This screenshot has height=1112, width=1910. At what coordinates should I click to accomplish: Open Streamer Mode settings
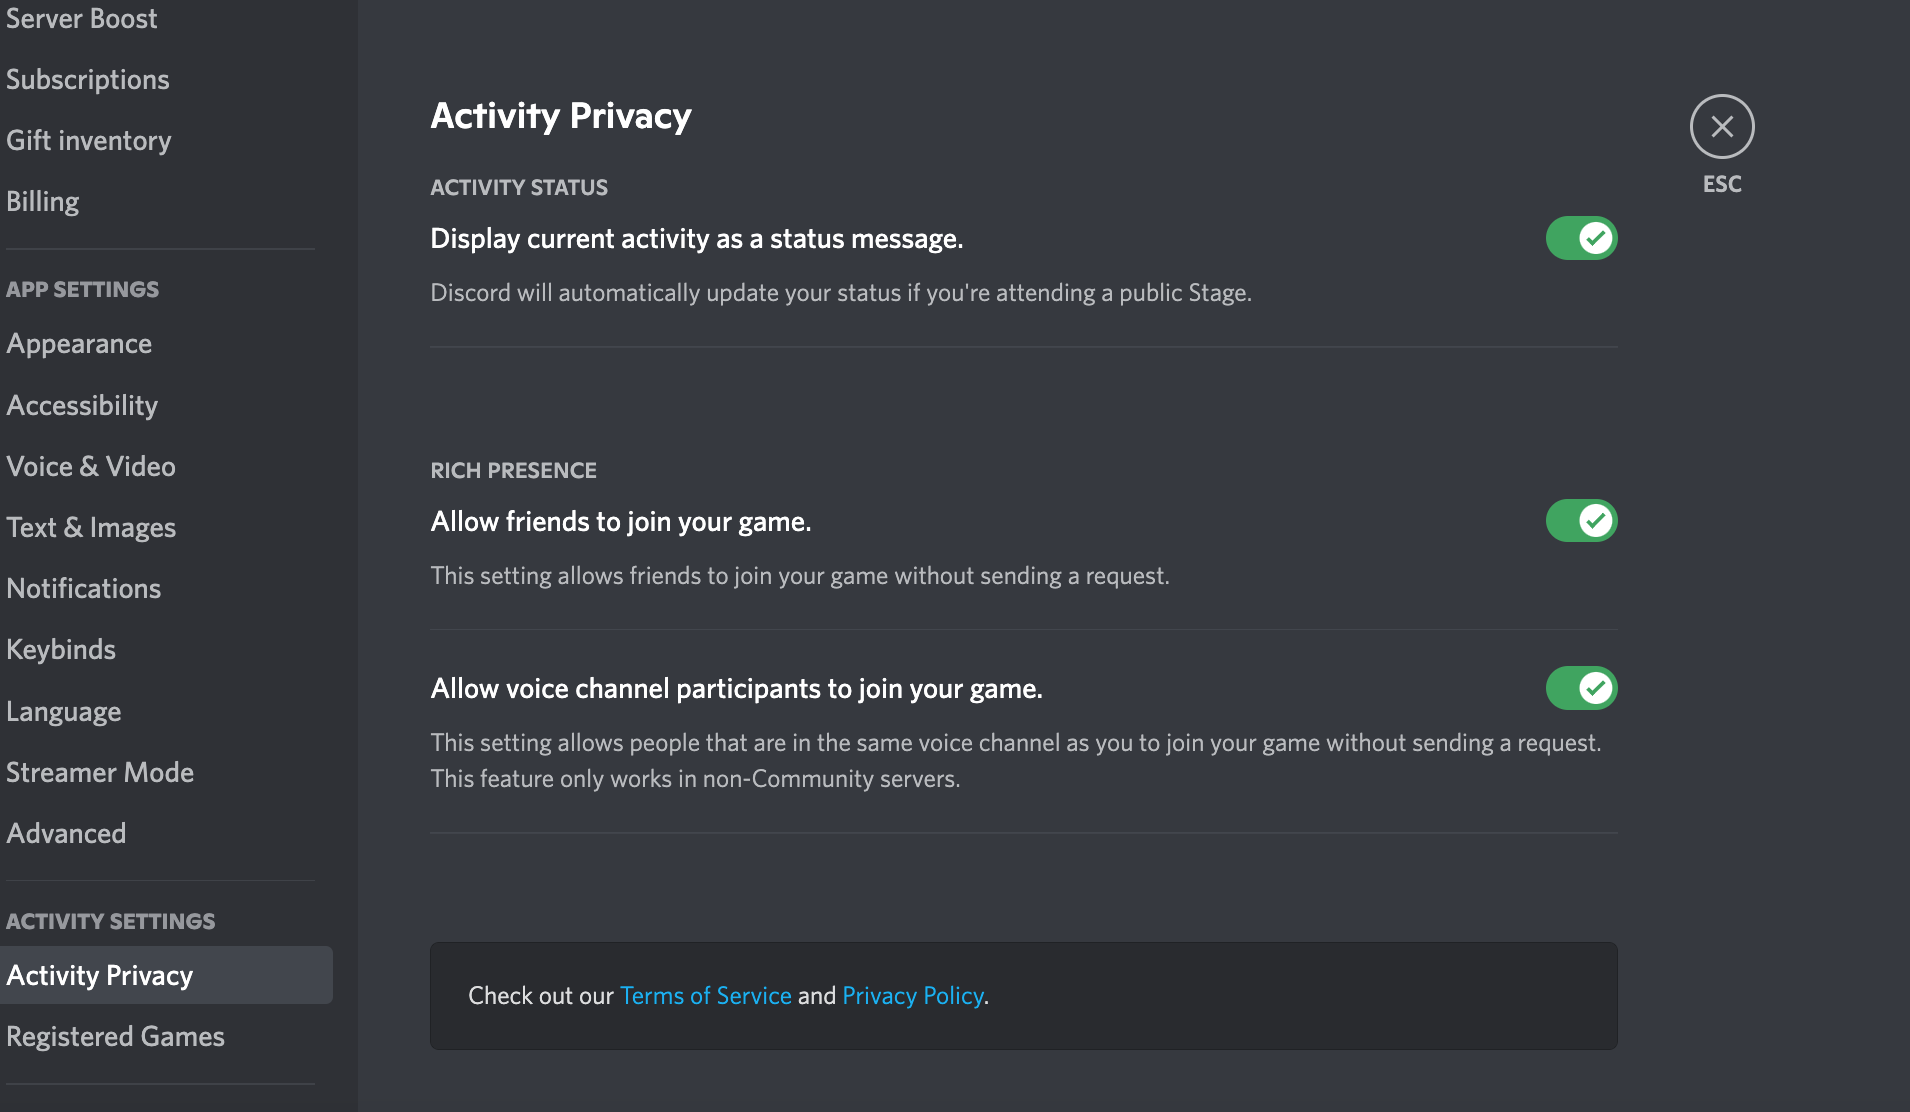pyautogui.click(x=100, y=773)
